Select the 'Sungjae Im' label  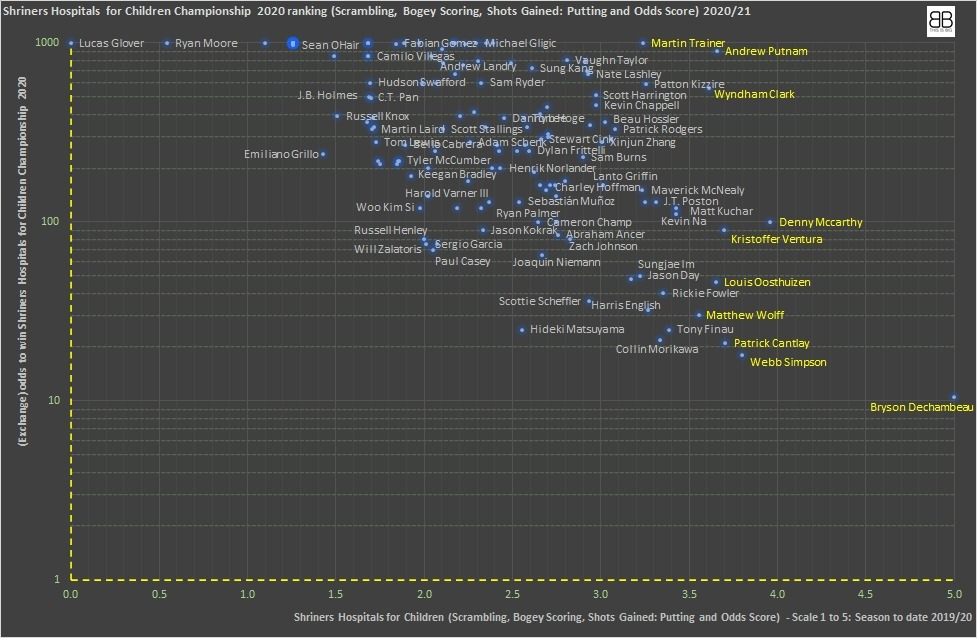[x=665, y=264]
